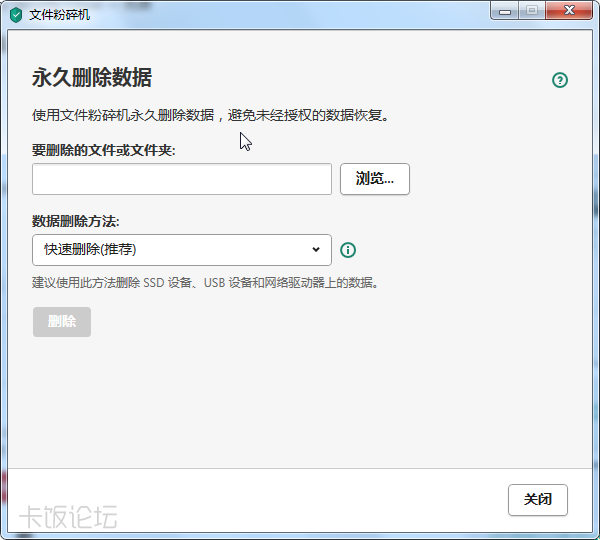This screenshot has height=540, width=600.
Task: Click the shield icon in the title bar
Action: coord(16,15)
